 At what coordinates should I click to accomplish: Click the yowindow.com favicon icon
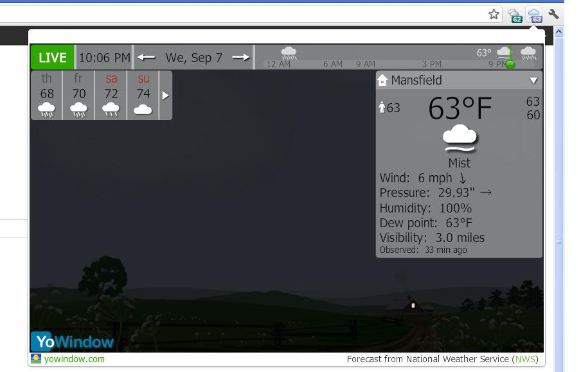(36, 359)
